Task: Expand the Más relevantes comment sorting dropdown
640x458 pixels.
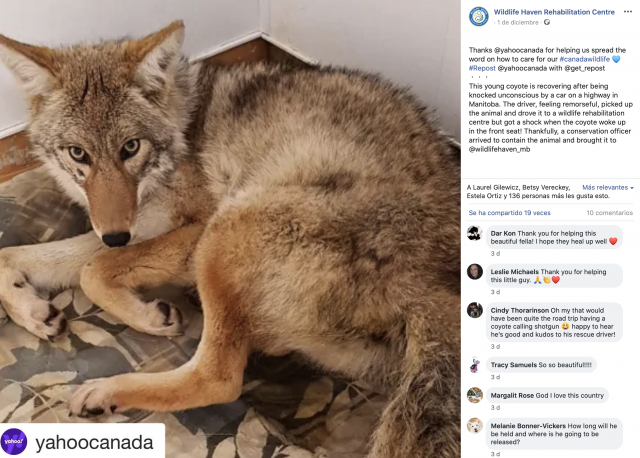Action: (x=608, y=187)
